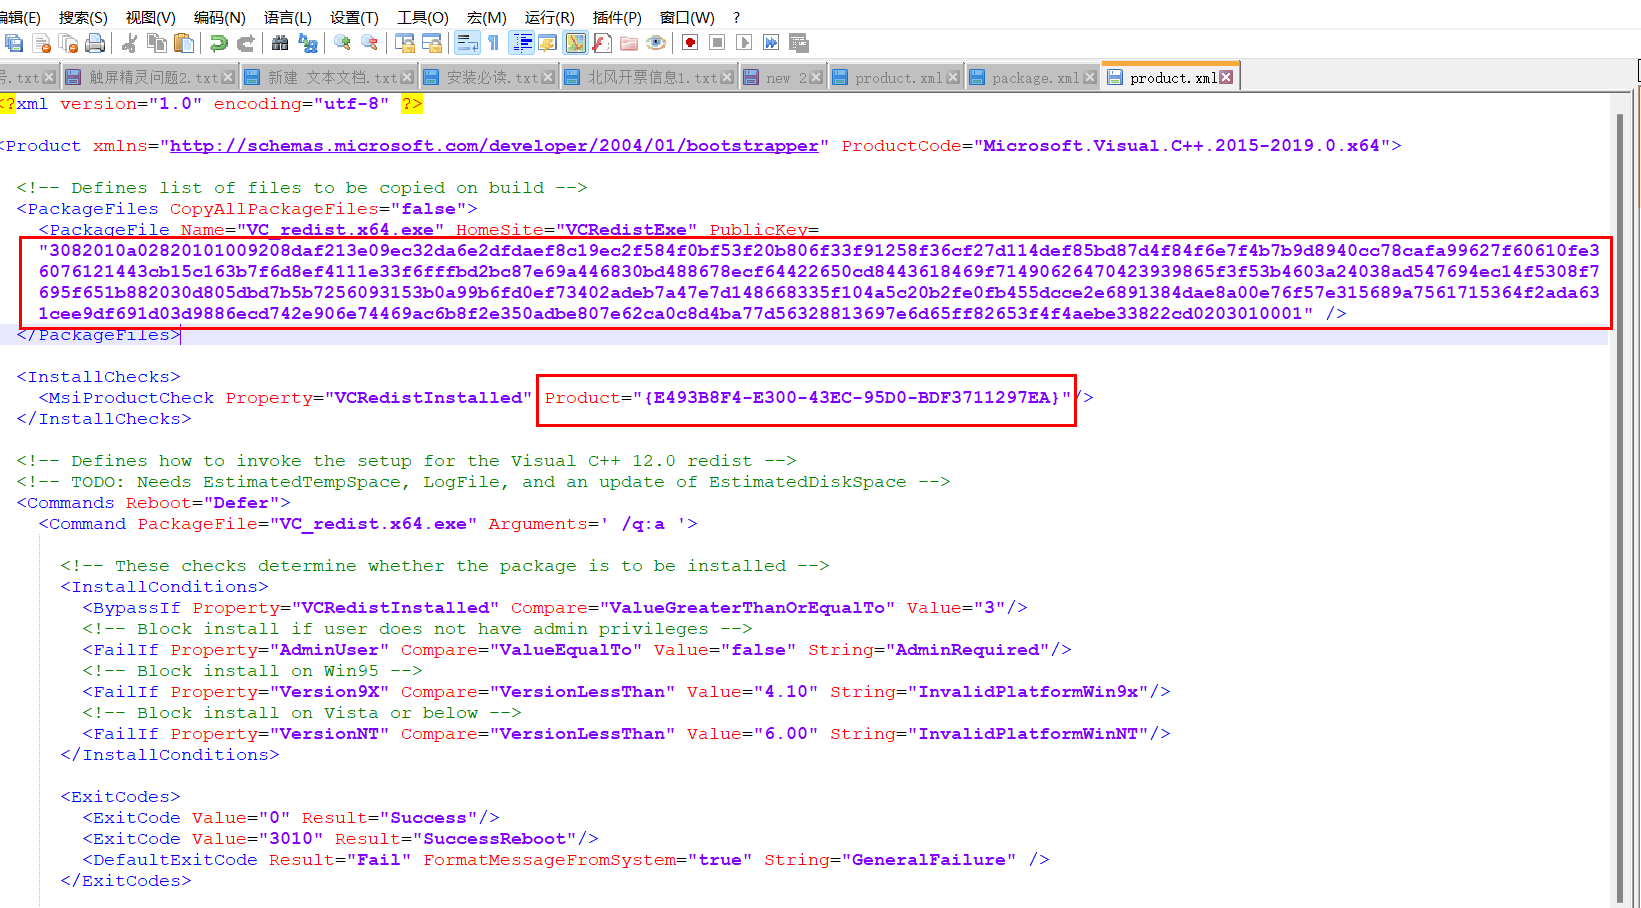Open the 设置(T) menu
This screenshot has height=908, width=1641.
[x=353, y=17]
